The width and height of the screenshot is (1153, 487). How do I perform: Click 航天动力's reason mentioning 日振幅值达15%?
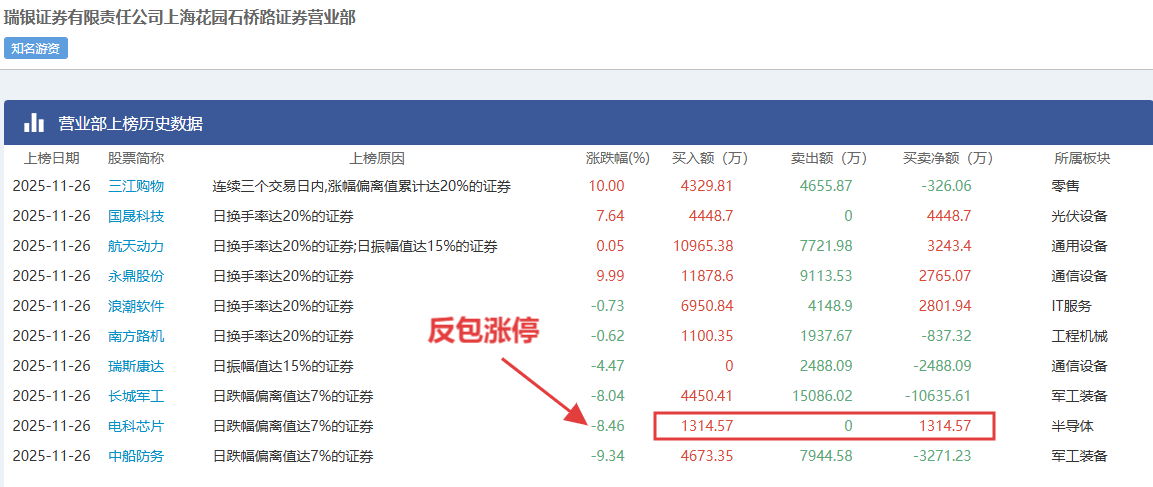click(x=355, y=246)
